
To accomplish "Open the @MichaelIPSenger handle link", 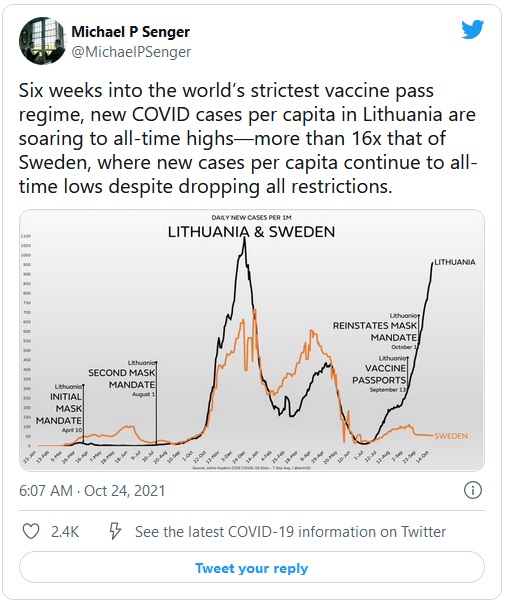I will coord(131,52).
